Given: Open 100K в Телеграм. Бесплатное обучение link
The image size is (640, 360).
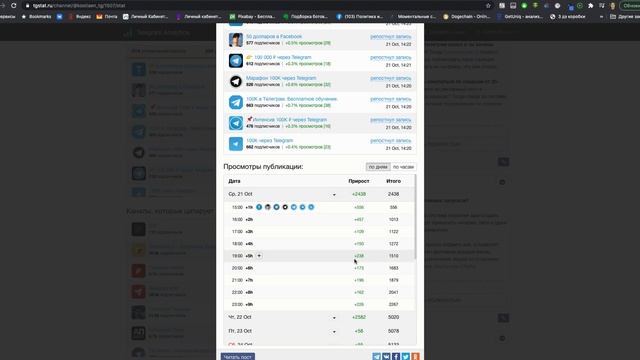Looking at the screenshot, I should pyautogui.click(x=291, y=99).
